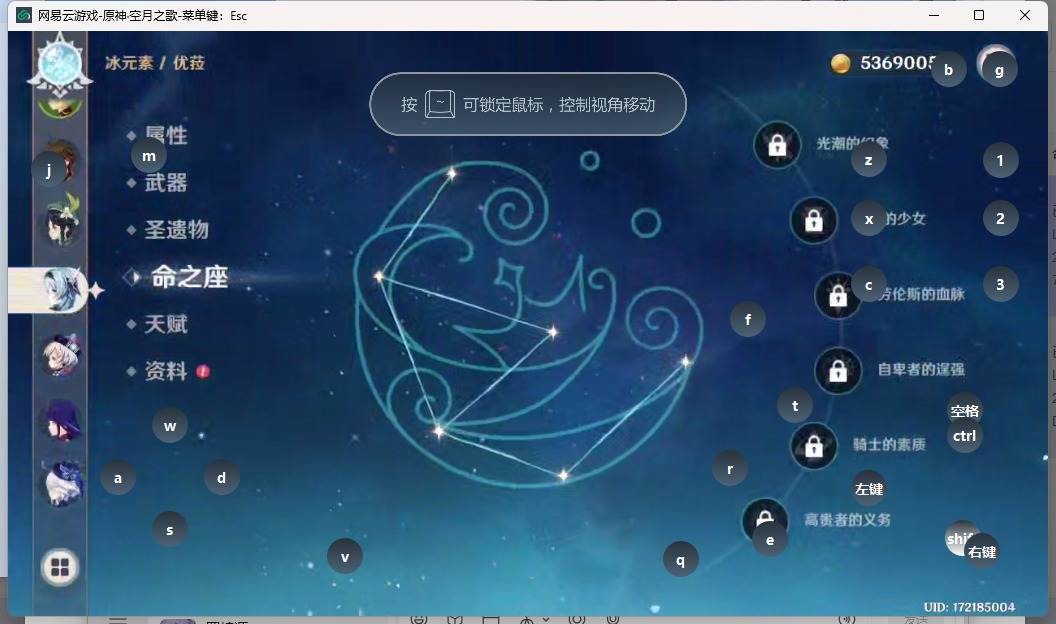Tap the virtual 'w' key button
The height and width of the screenshot is (624, 1056).
(x=170, y=425)
